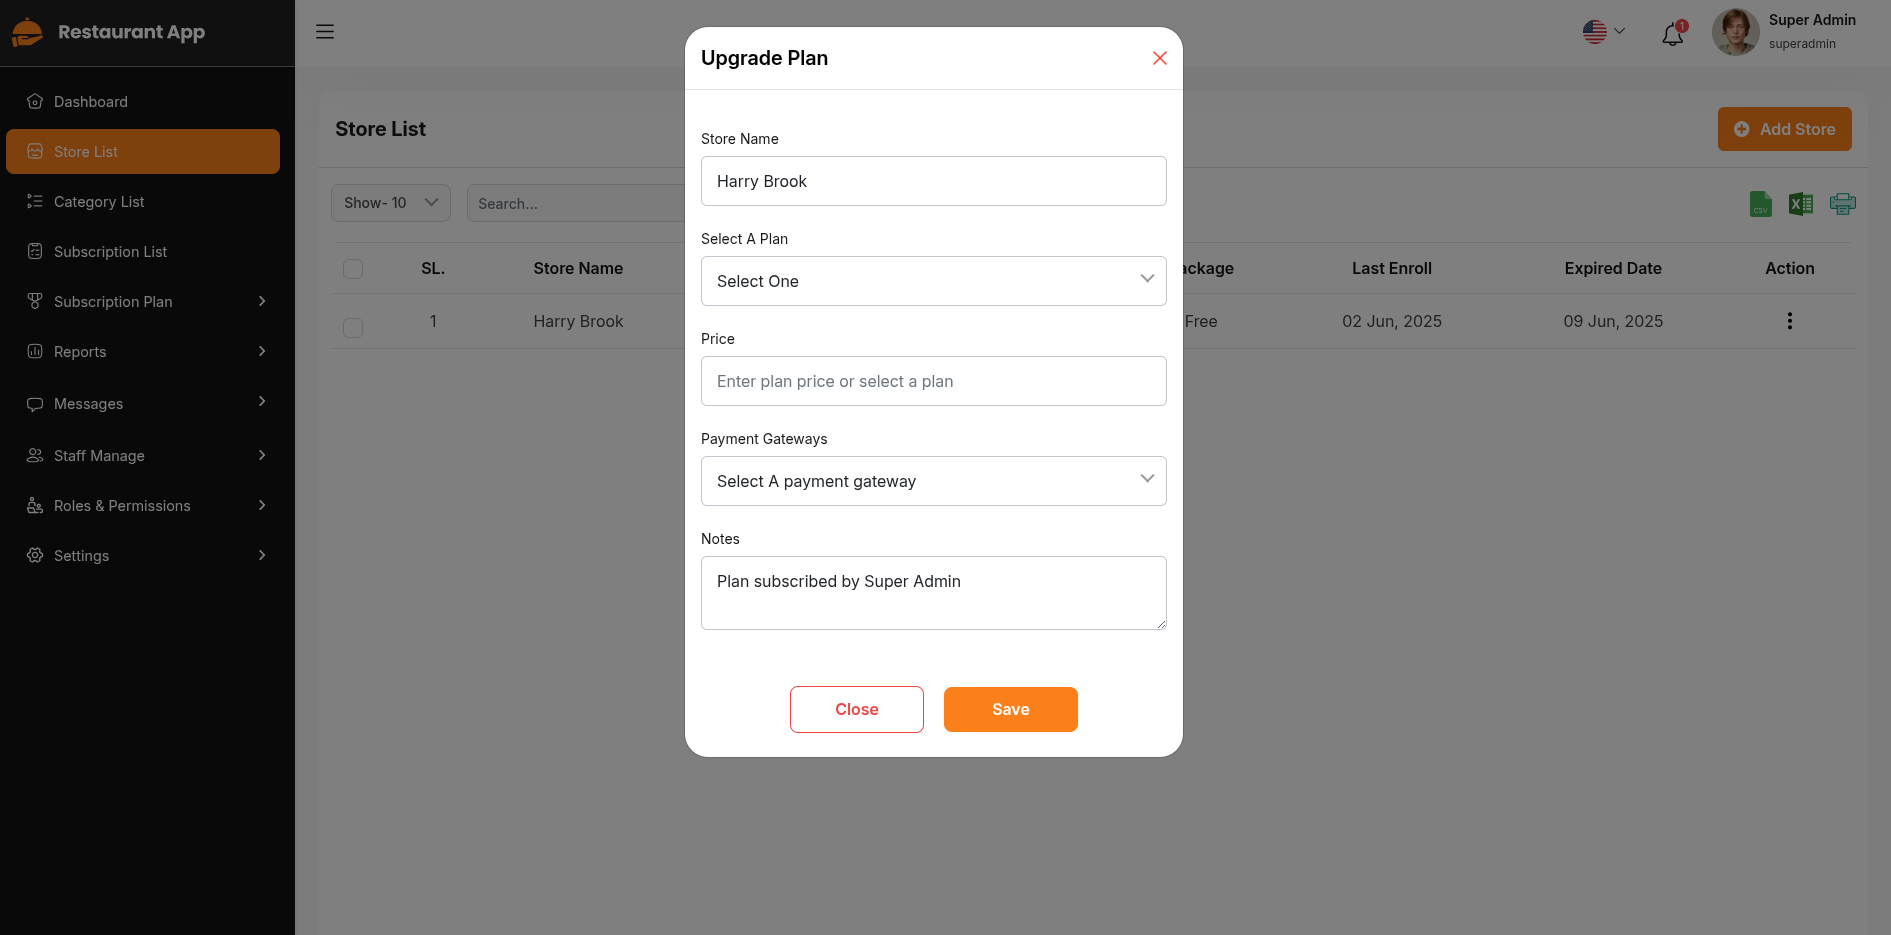The height and width of the screenshot is (935, 1891).
Task: Tick the select-all checkbox in table header
Action: point(353,269)
